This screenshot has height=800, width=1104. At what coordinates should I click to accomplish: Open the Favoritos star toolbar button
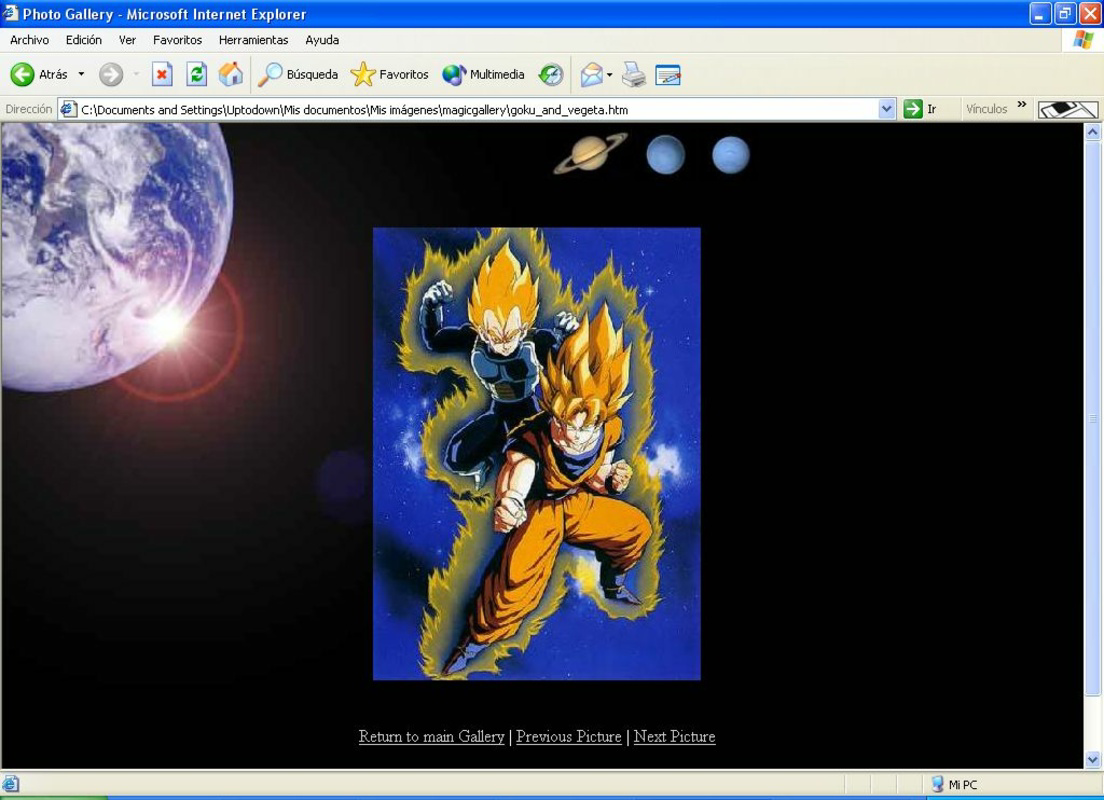pyautogui.click(x=389, y=74)
